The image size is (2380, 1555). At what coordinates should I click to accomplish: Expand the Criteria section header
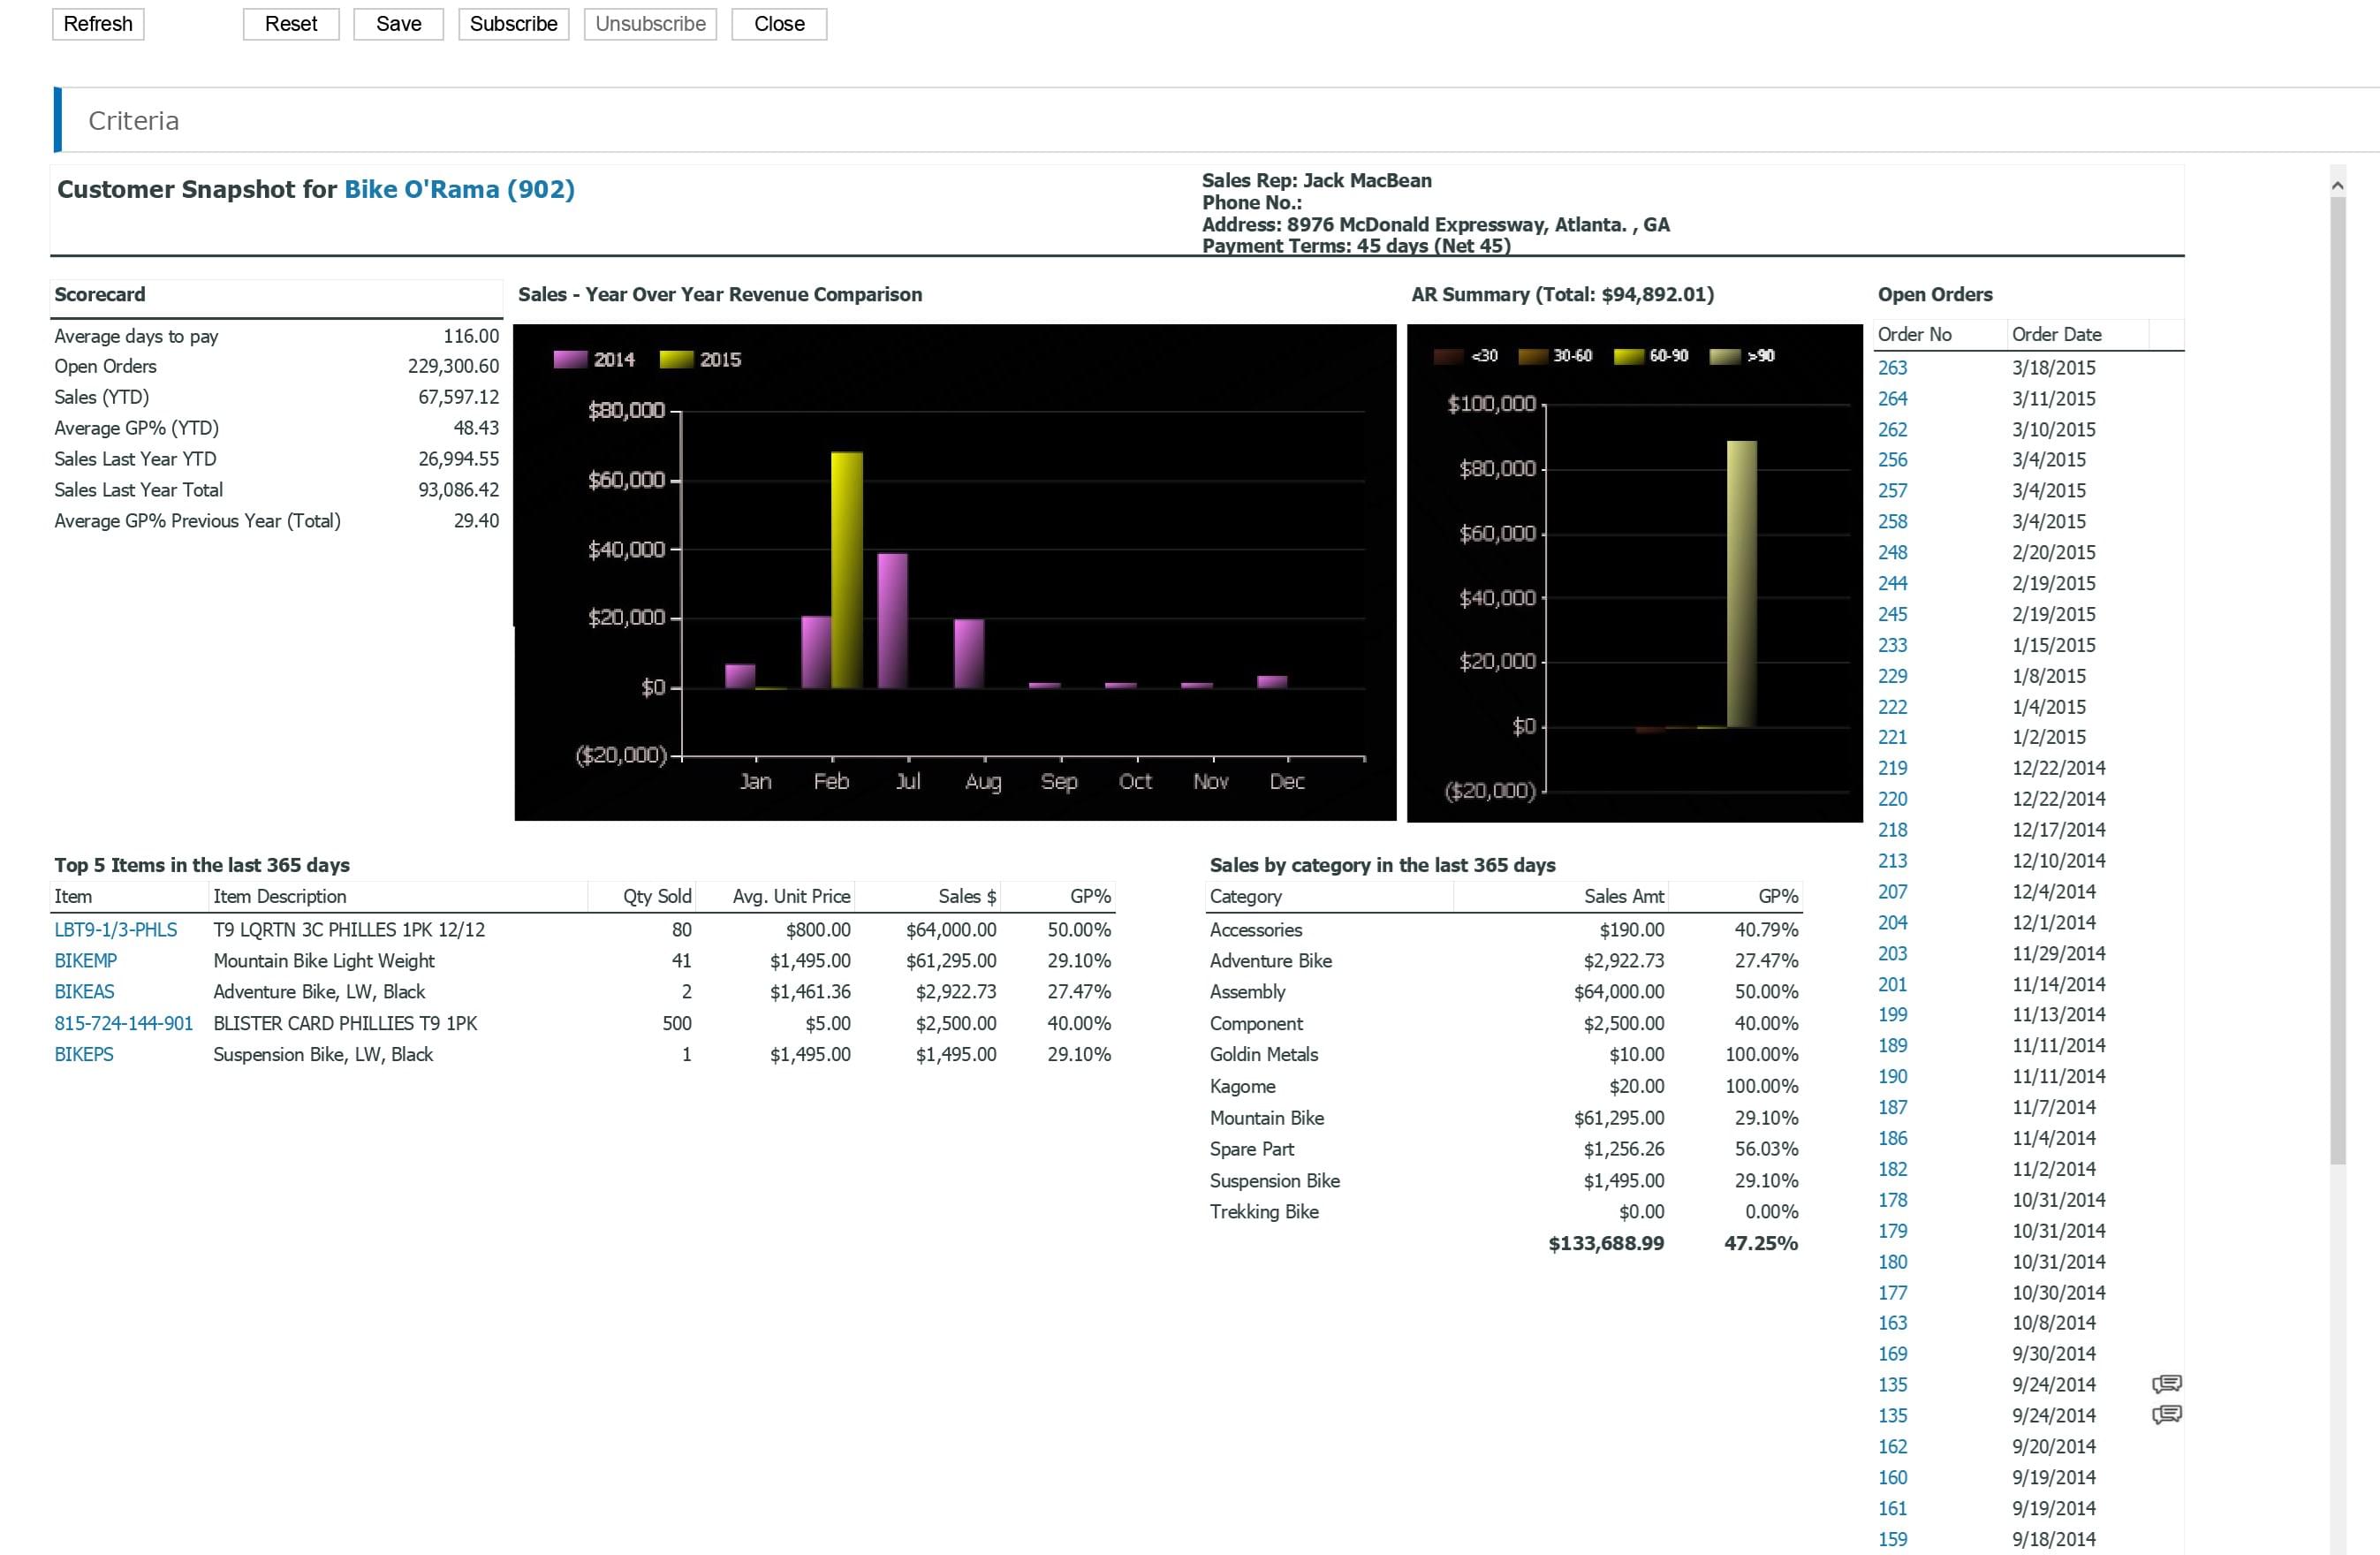(x=133, y=121)
